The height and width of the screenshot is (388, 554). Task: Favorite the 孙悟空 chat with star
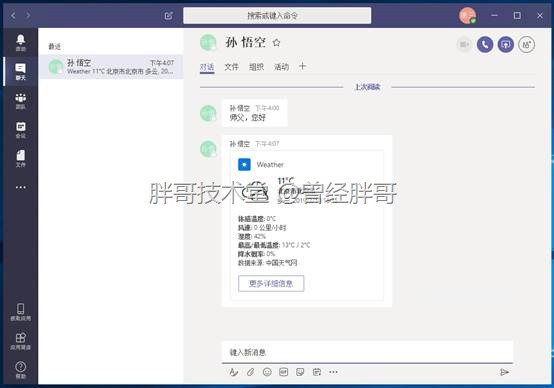[276, 43]
